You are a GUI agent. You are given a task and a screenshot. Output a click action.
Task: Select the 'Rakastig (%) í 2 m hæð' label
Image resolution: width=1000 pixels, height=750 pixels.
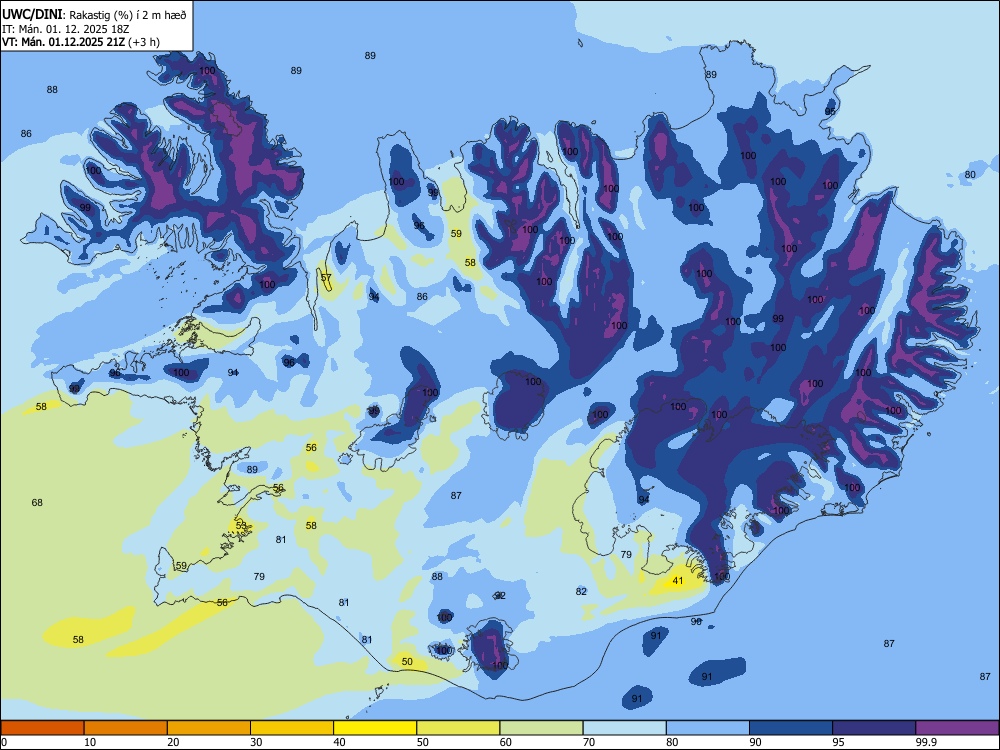pos(127,15)
